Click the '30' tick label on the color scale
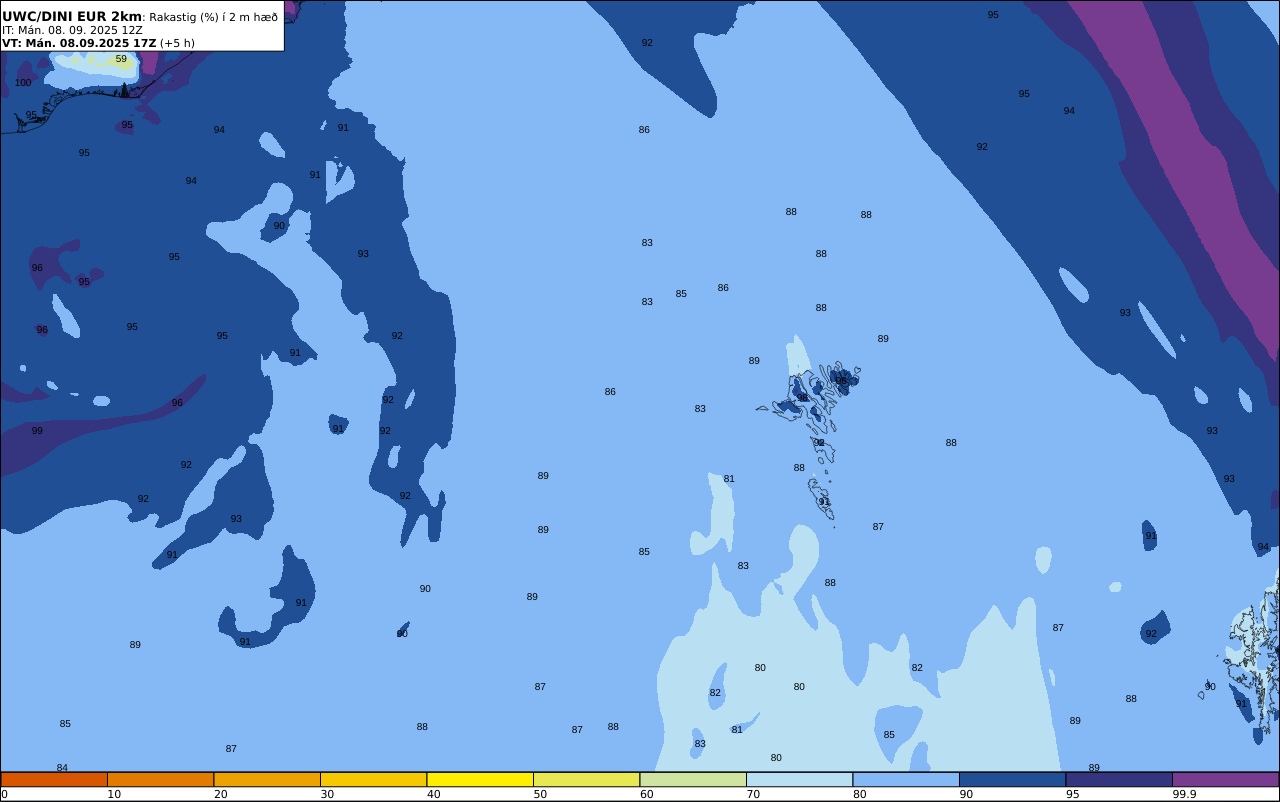The image size is (1280, 802). pos(327,794)
